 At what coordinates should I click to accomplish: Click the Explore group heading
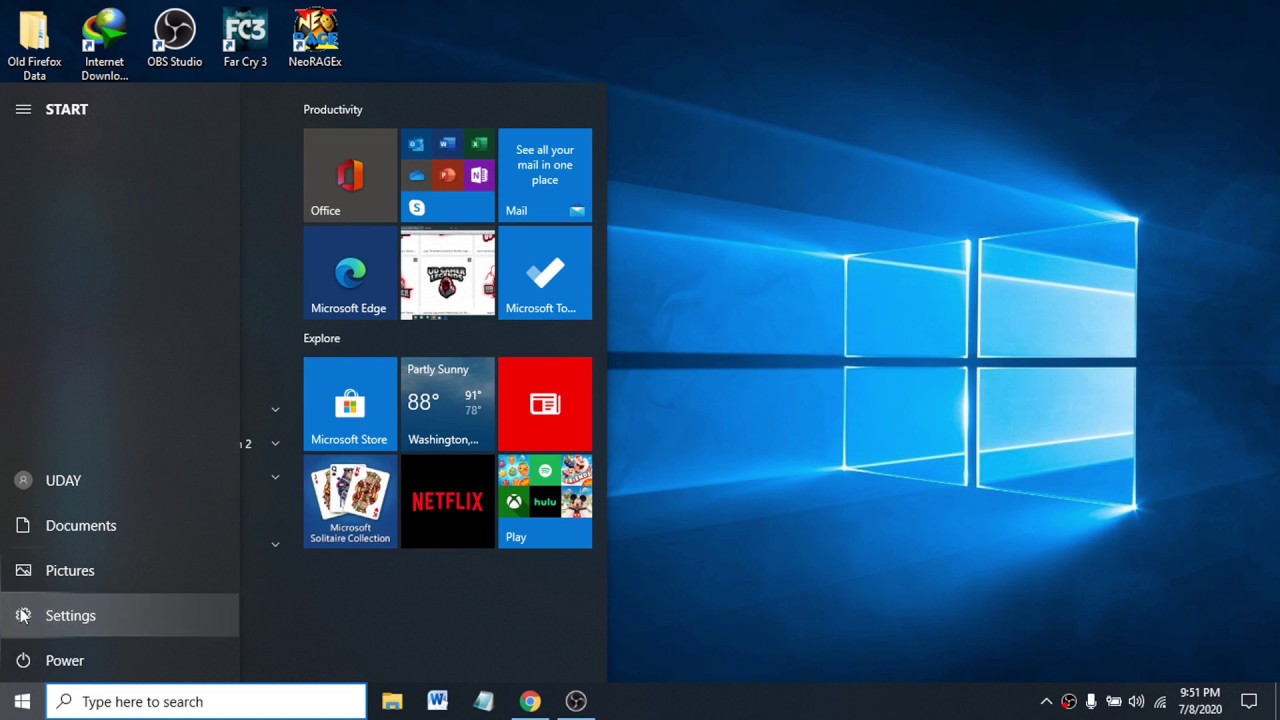pyautogui.click(x=322, y=339)
